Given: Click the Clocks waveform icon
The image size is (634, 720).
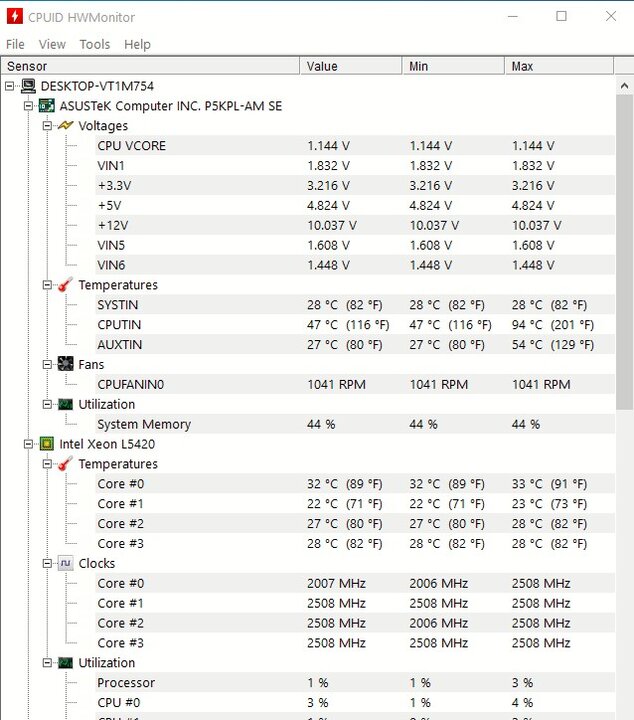Looking at the screenshot, I should [66, 563].
